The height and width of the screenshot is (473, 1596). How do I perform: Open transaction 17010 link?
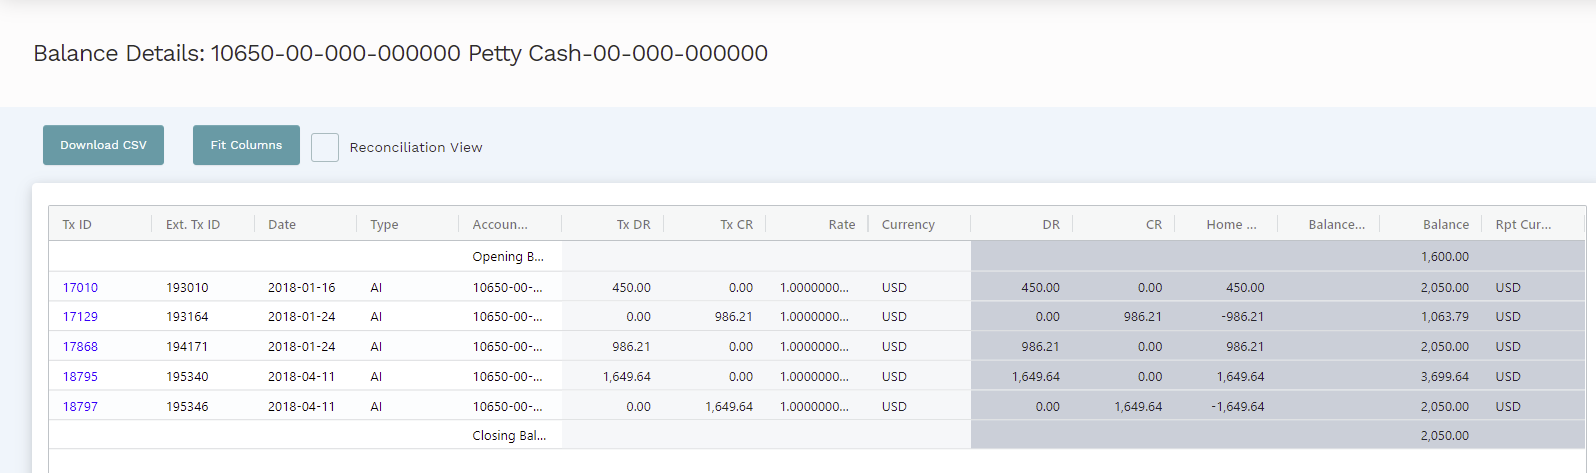point(80,287)
